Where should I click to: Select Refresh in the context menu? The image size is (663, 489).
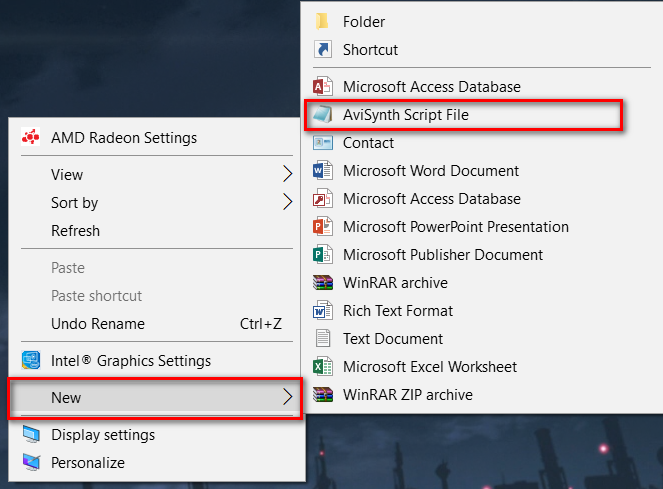pyautogui.click(x=75, y=230)
